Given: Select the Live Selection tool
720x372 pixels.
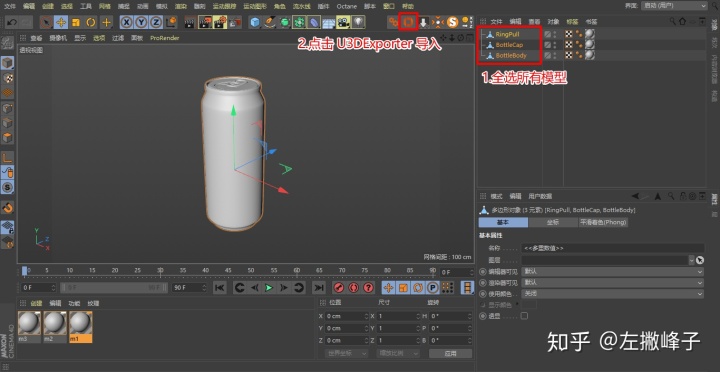Looking at the screenshot, I should coord(46,22).
